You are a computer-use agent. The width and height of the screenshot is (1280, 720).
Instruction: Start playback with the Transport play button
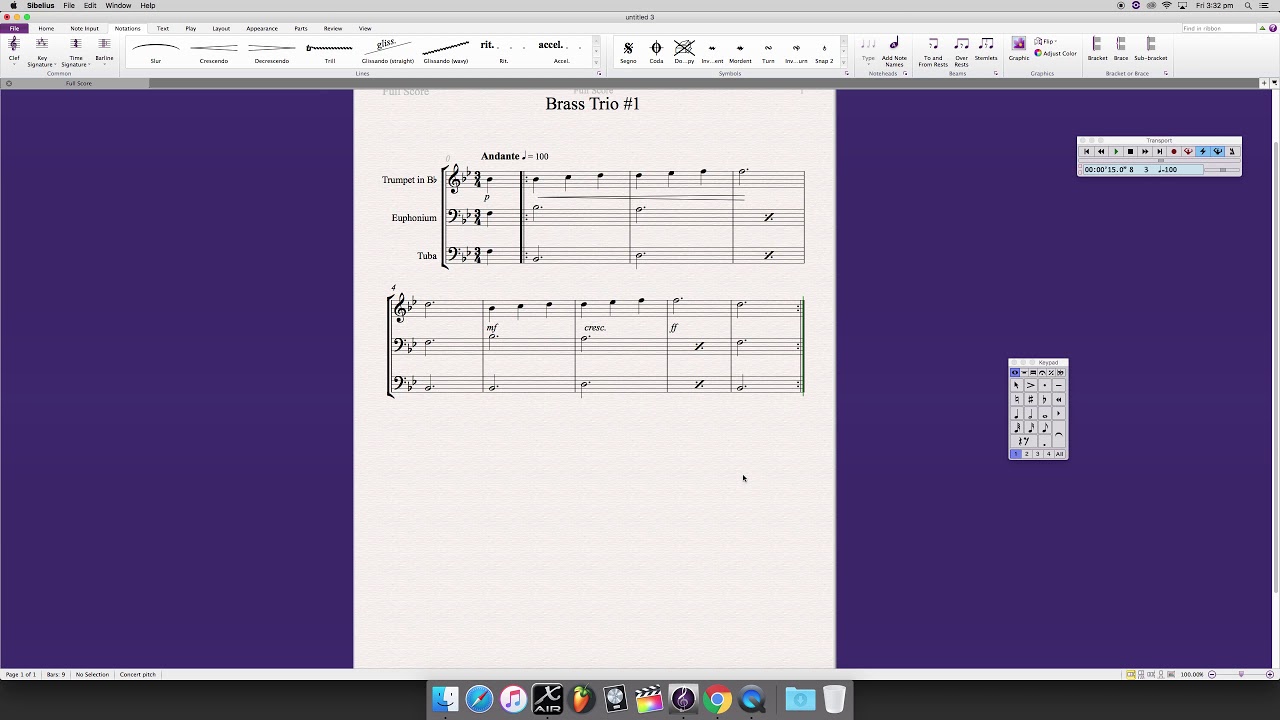(x=1116, y=152)
